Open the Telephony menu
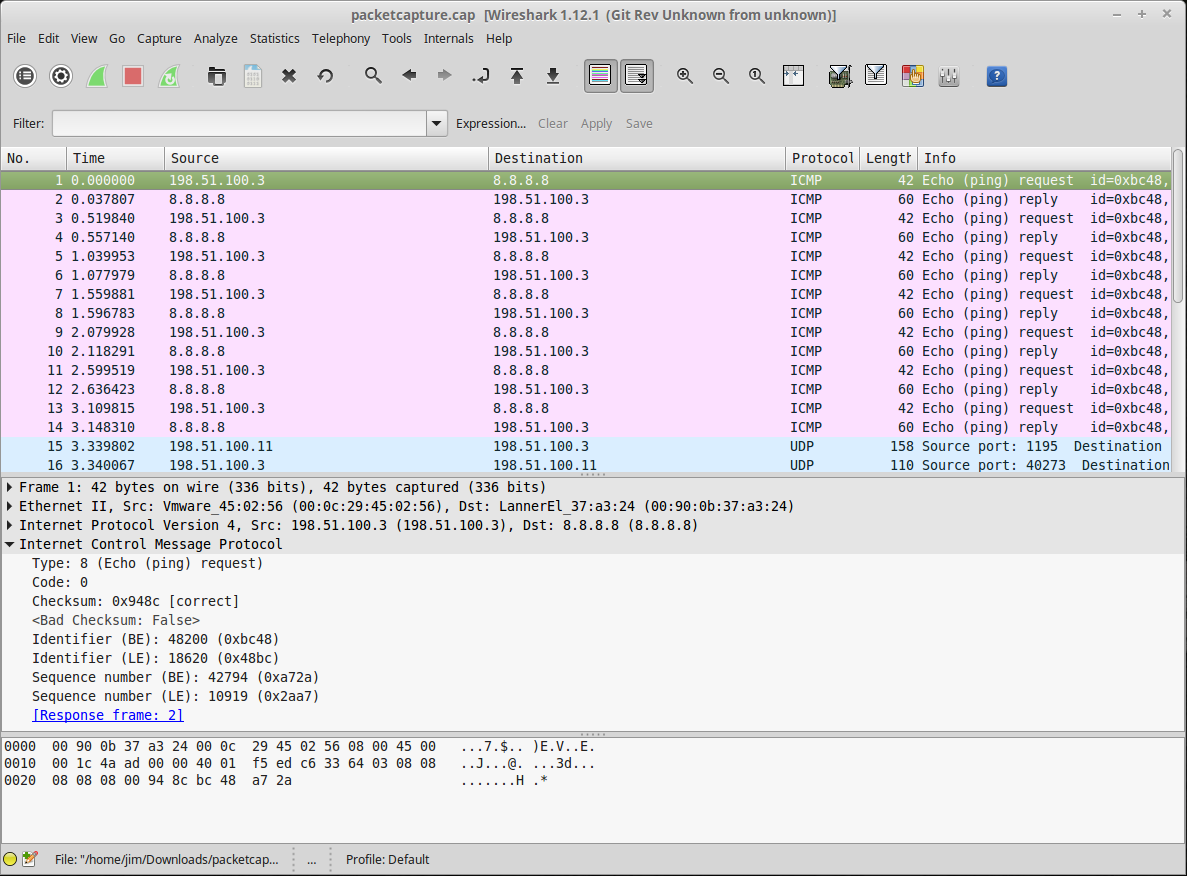Image resolution: width=1187 pixels, height=876 pixels. (x=341, y=38)
